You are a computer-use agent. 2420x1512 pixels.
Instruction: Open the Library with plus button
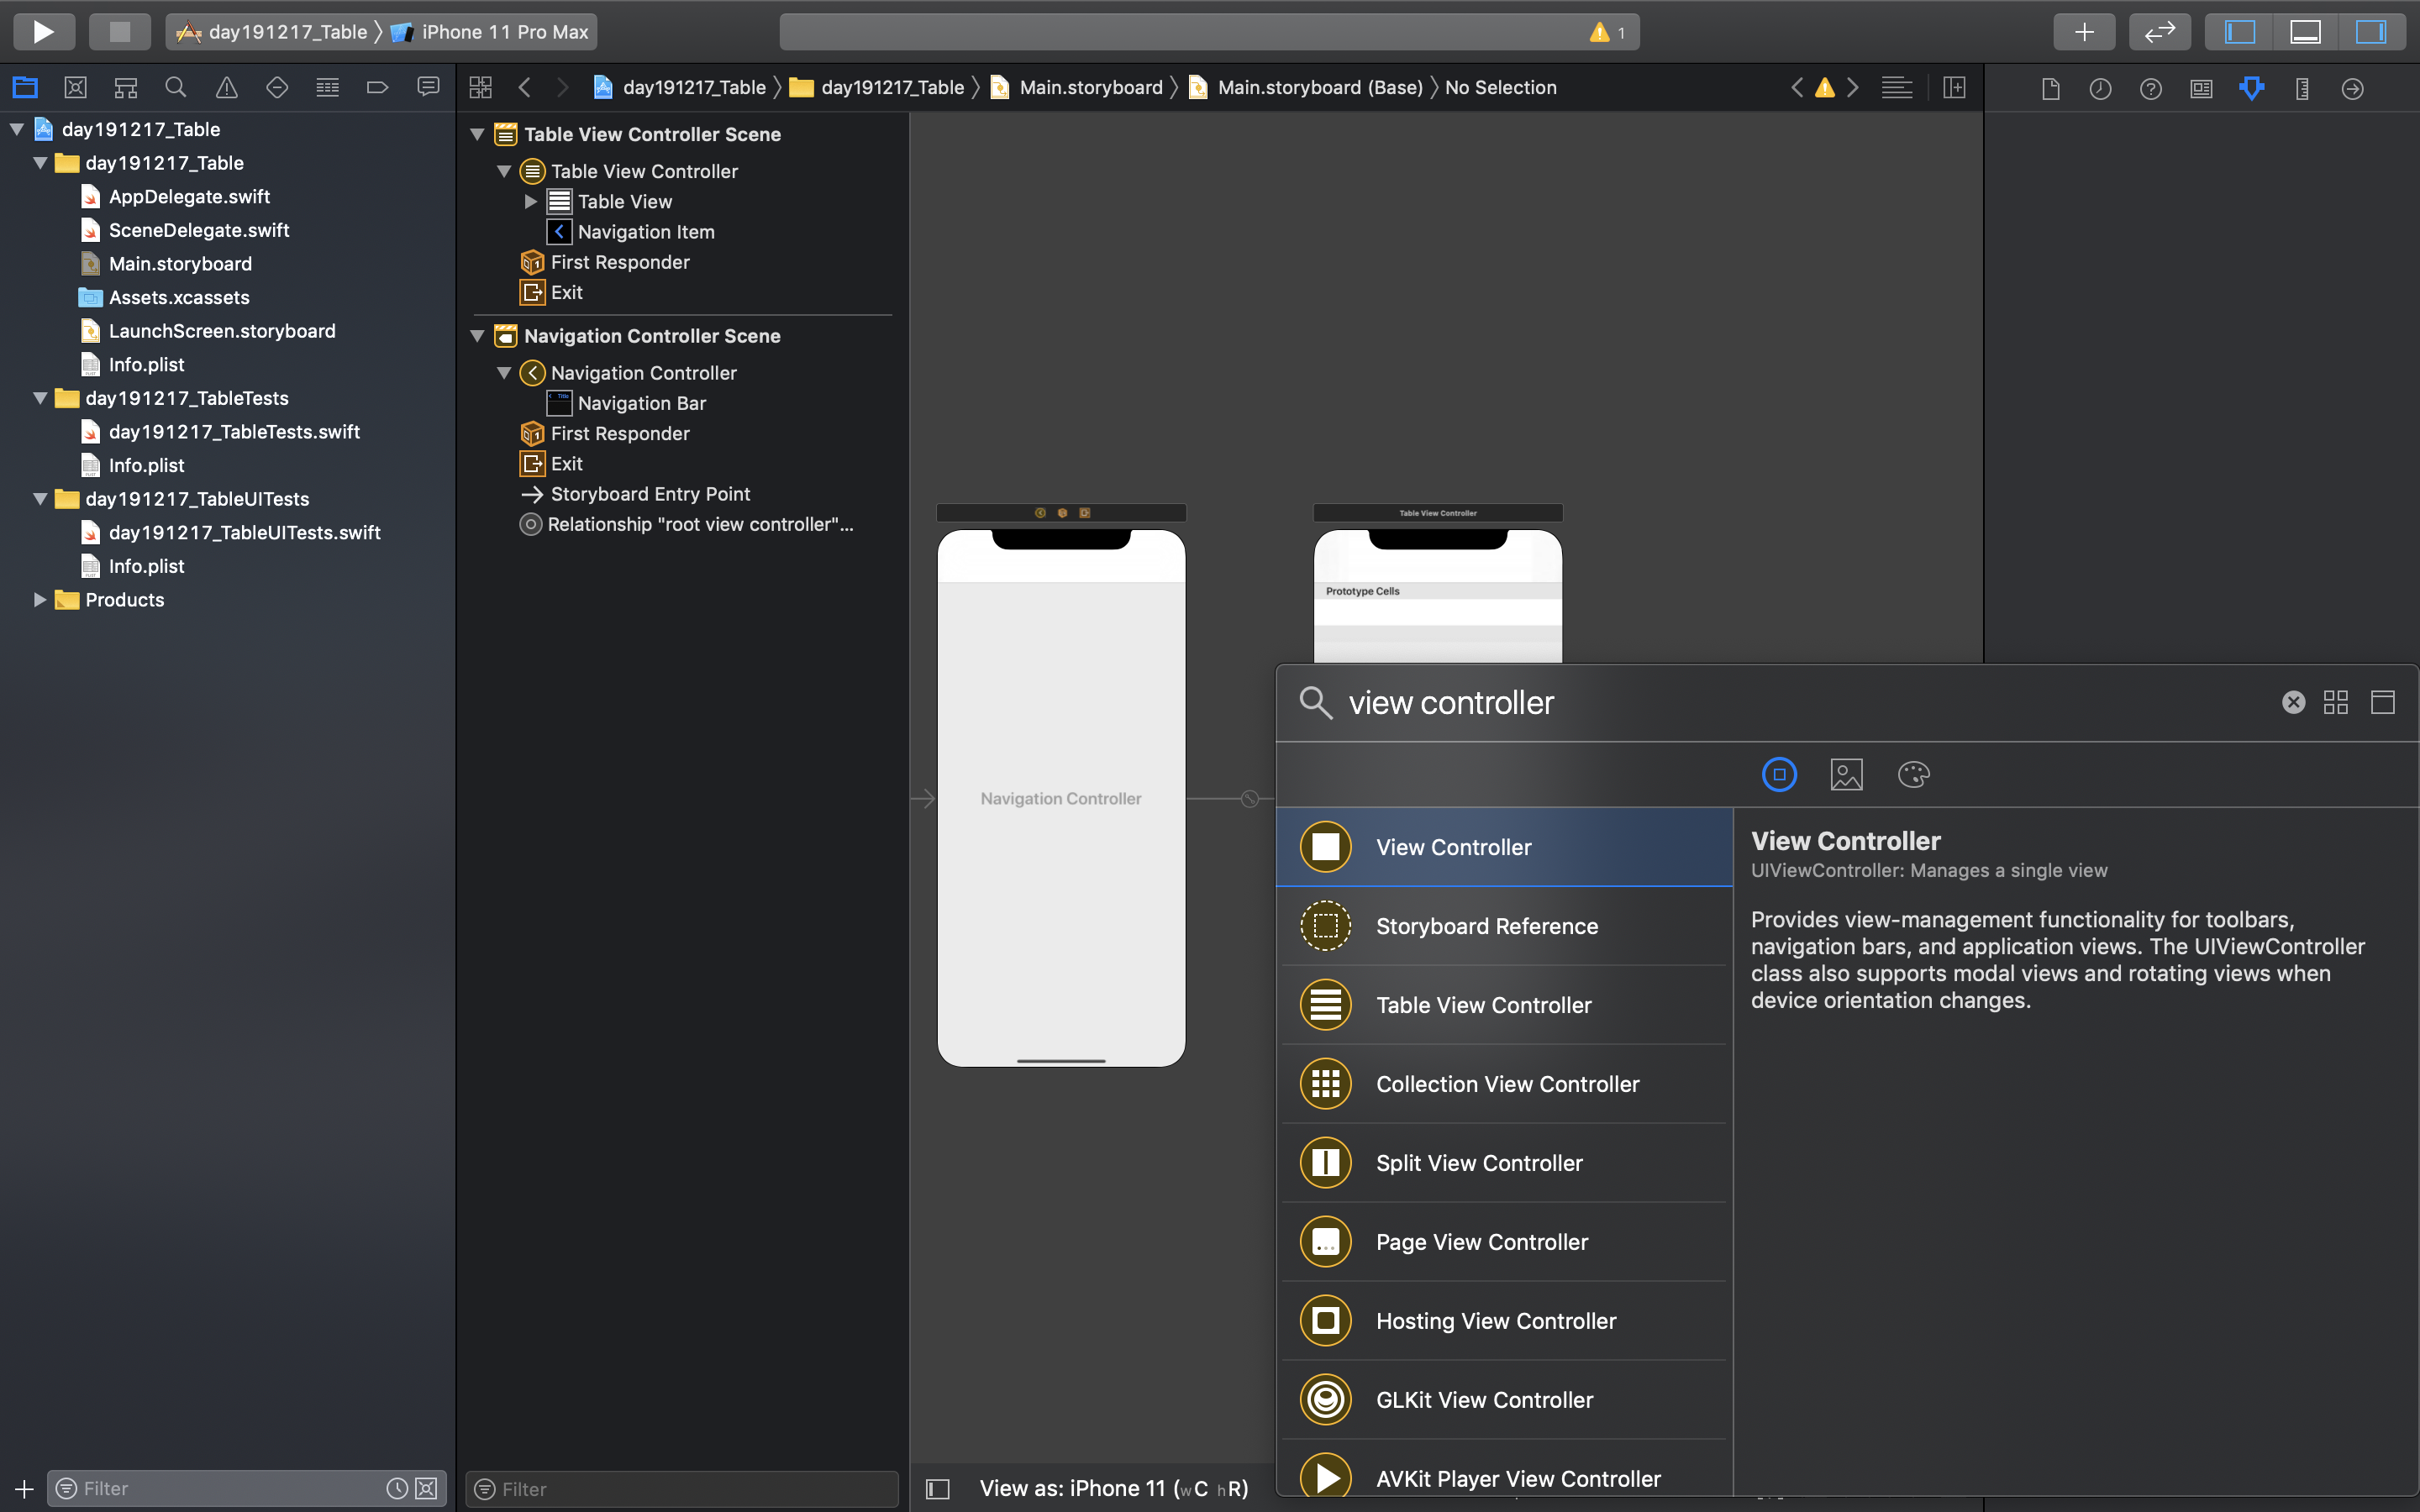(x=2084, y=31)
